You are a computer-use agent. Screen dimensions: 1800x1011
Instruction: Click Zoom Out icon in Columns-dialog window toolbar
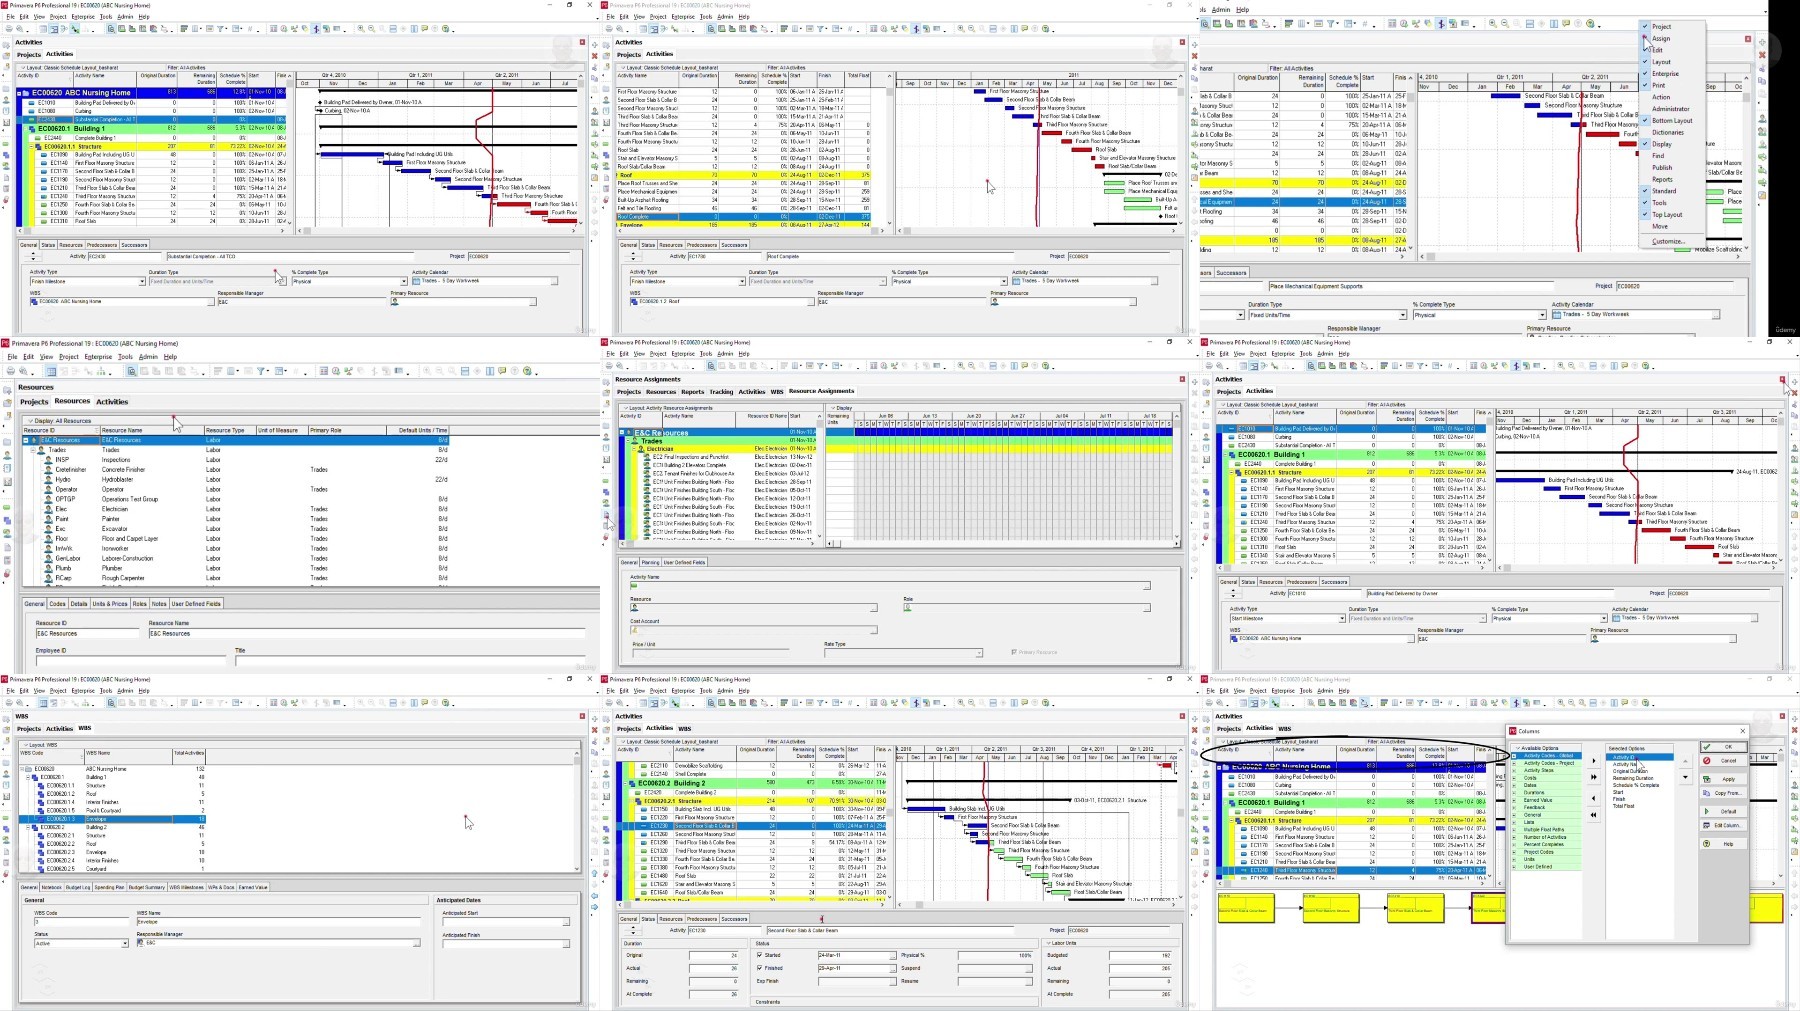click(1571, 702)
